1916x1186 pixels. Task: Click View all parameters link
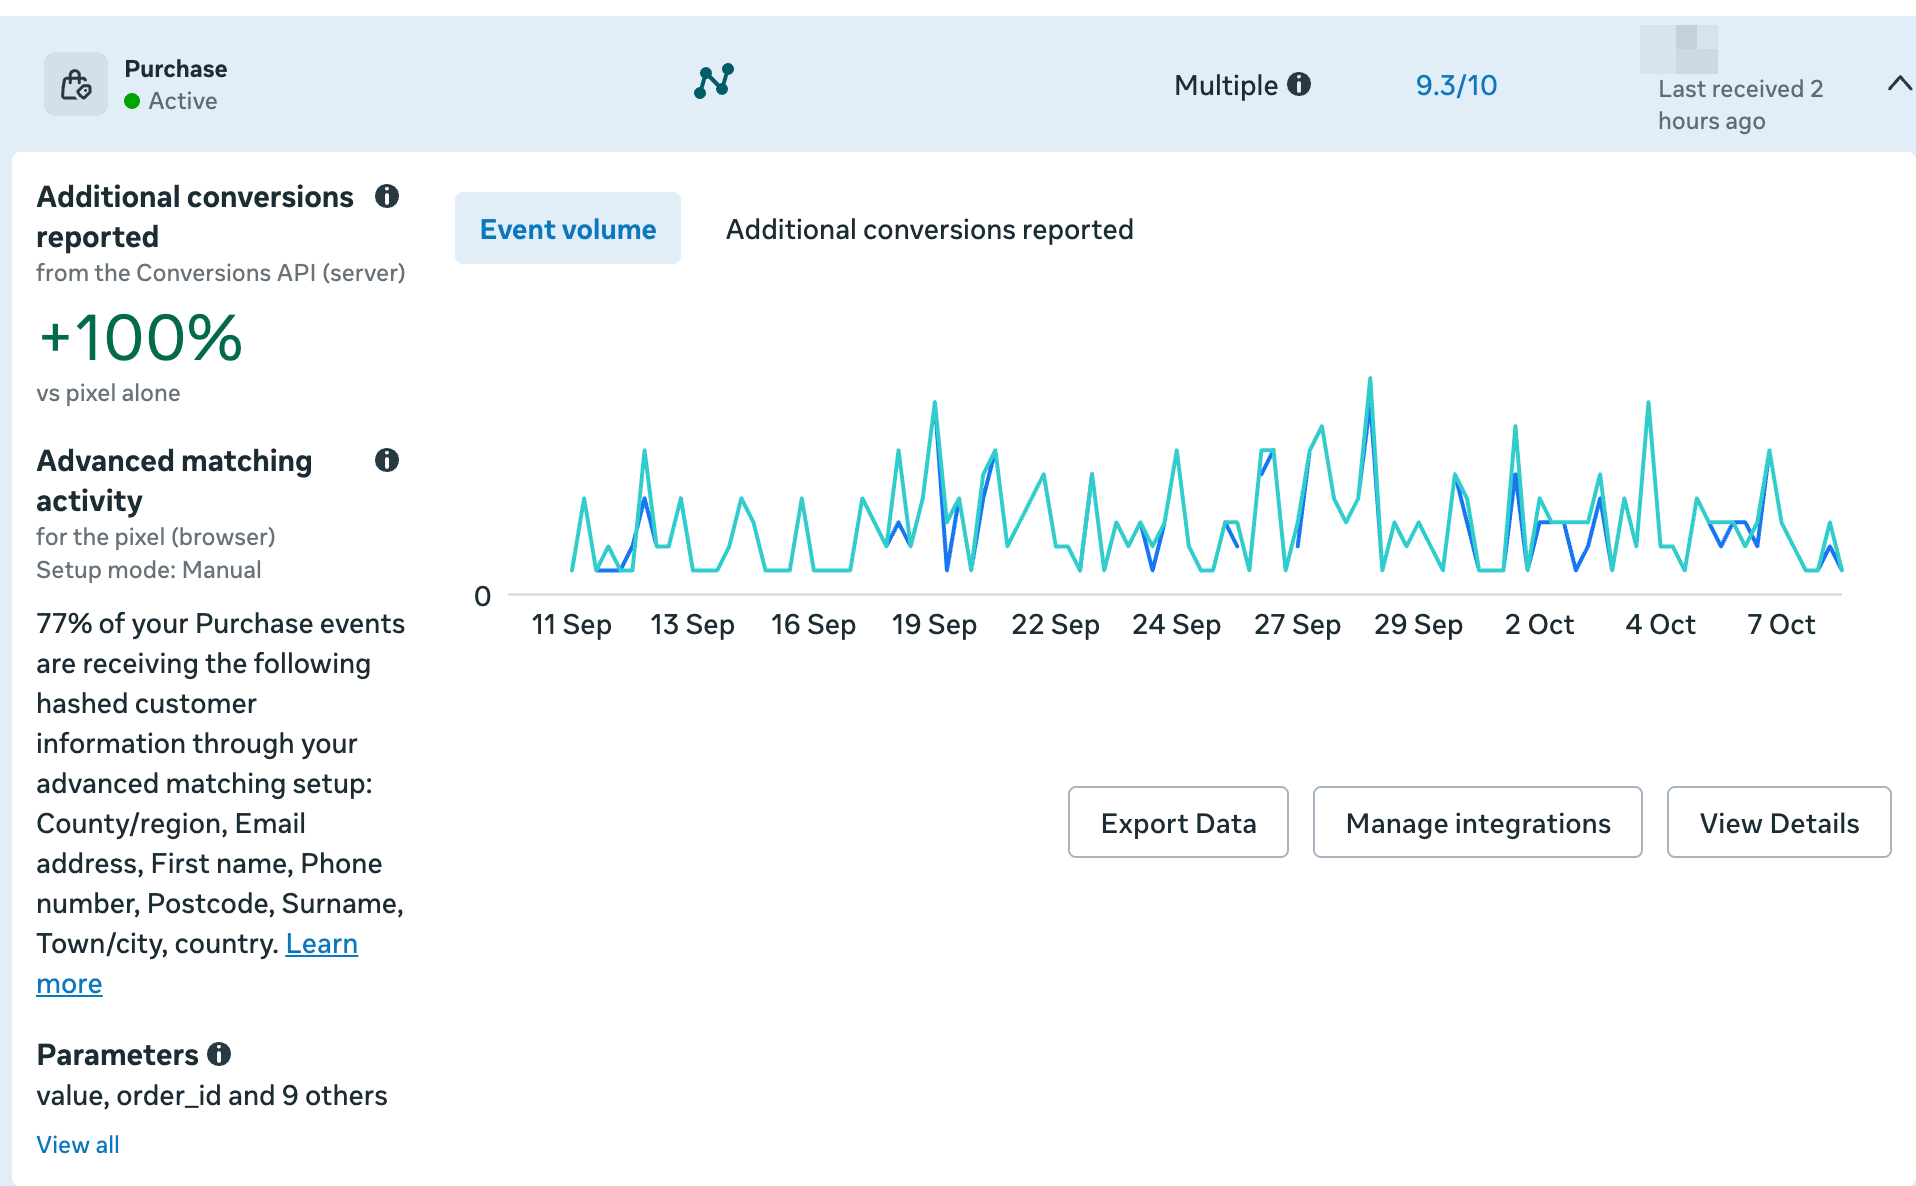[x=78, y=1145]
